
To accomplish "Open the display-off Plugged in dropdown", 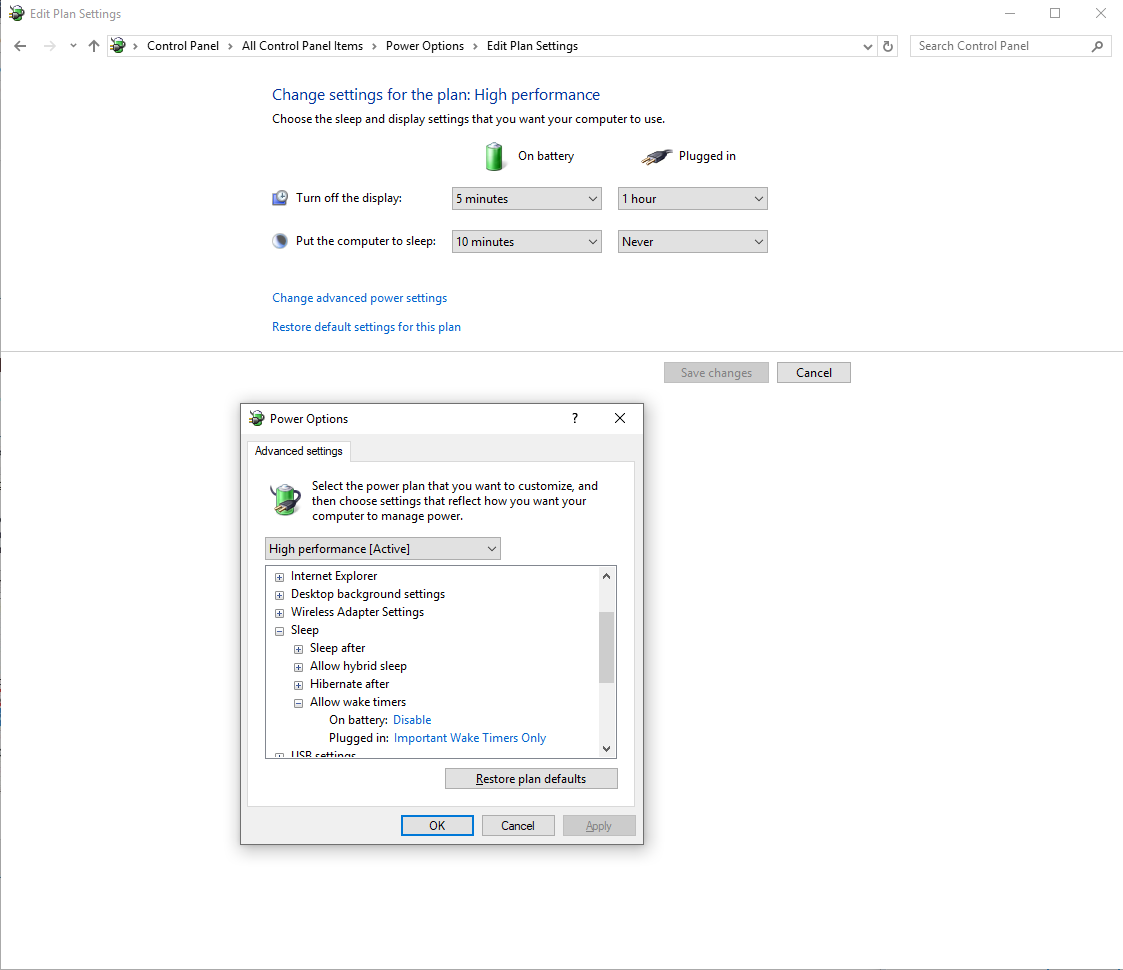I will (x=692, y=199).
